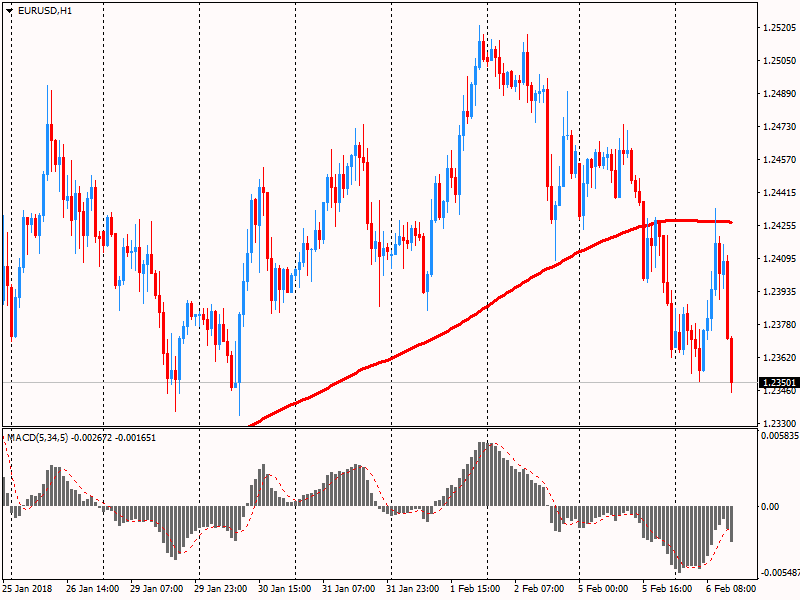The height and width of the screenshot is (600, 800).
Task: Click the 1.23300 price axis label
Action: 778,424
